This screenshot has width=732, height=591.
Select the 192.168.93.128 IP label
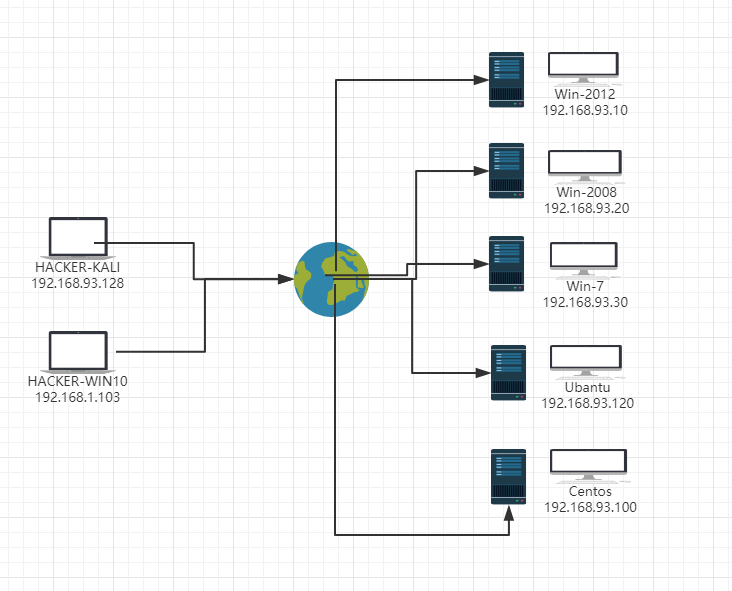77,283
